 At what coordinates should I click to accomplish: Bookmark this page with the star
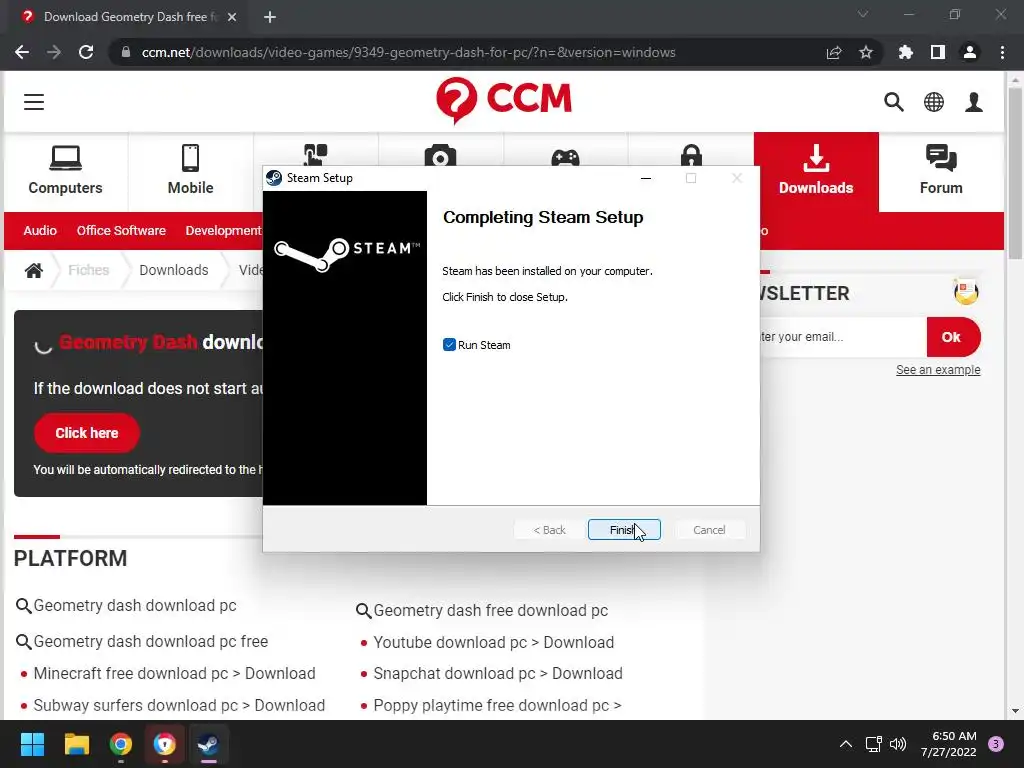pos(865,52)
